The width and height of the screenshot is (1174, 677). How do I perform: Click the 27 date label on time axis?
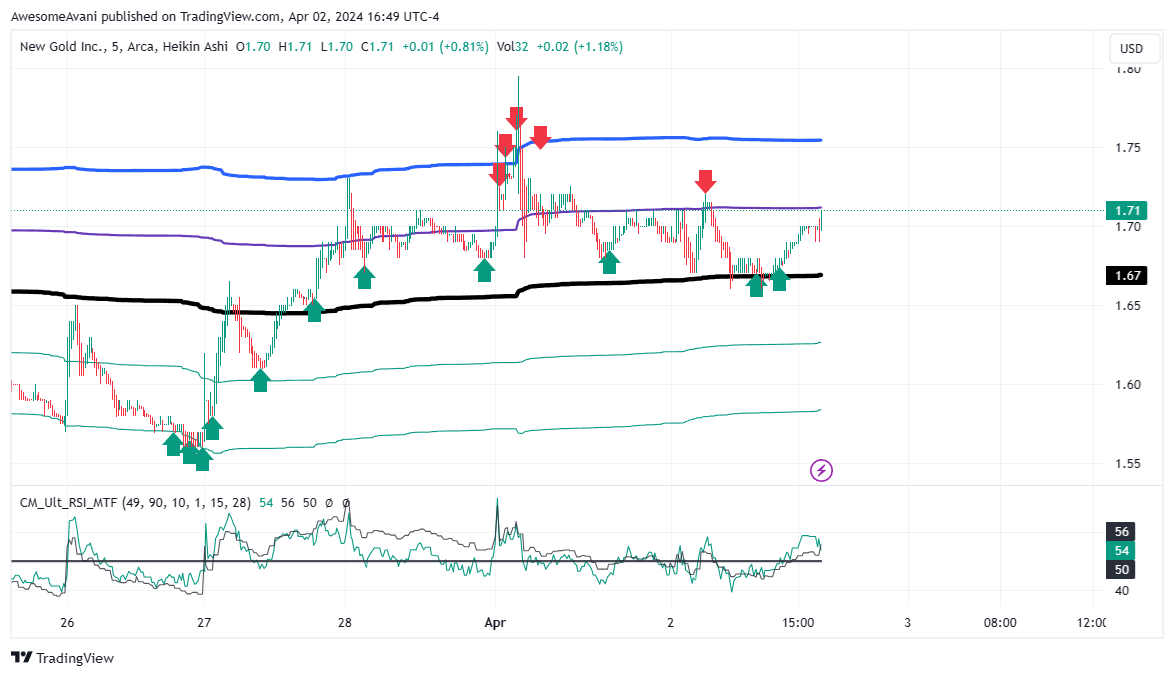pyautogui.click(x=204, y=622)
